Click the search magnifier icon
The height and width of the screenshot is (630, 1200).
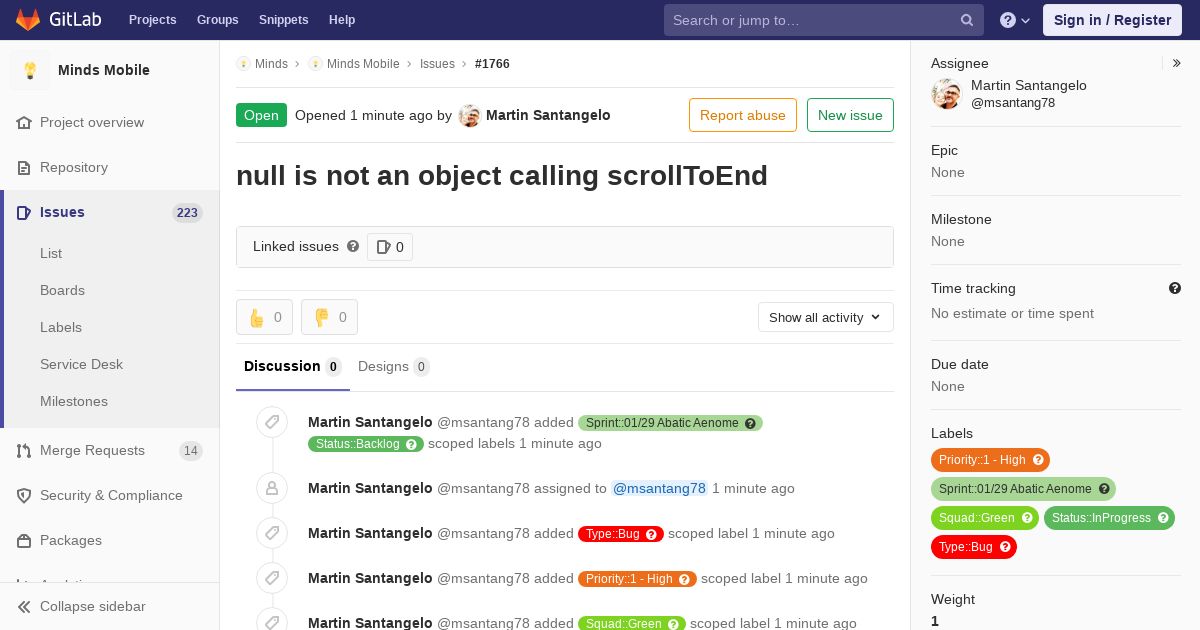(x=967, y=20)
